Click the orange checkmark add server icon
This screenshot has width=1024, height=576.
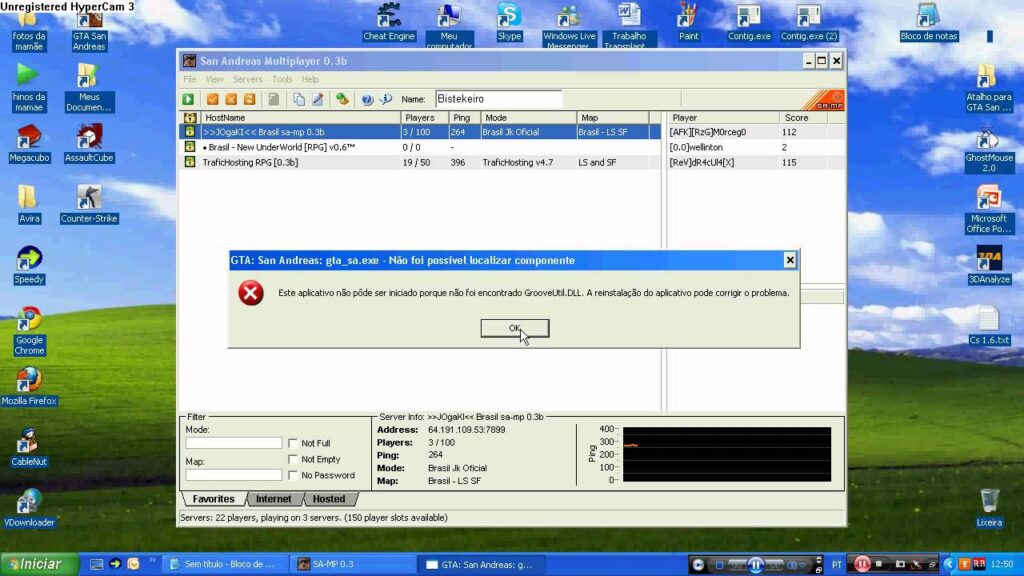coord(212,99)
